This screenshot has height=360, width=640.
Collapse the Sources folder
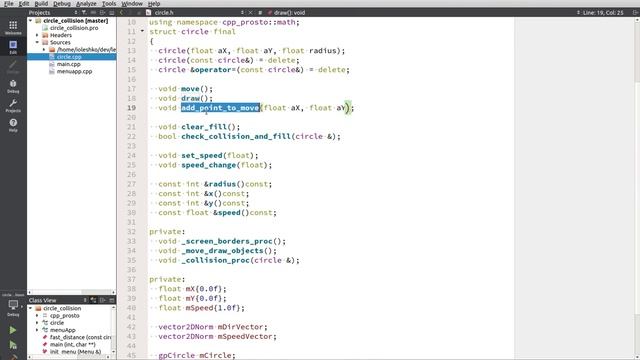click(37, 42)
